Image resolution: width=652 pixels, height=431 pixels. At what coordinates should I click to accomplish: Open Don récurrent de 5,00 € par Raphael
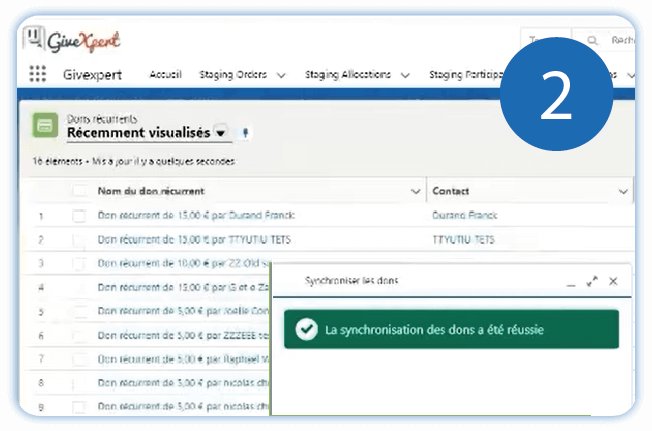click(x=183, y=359)
